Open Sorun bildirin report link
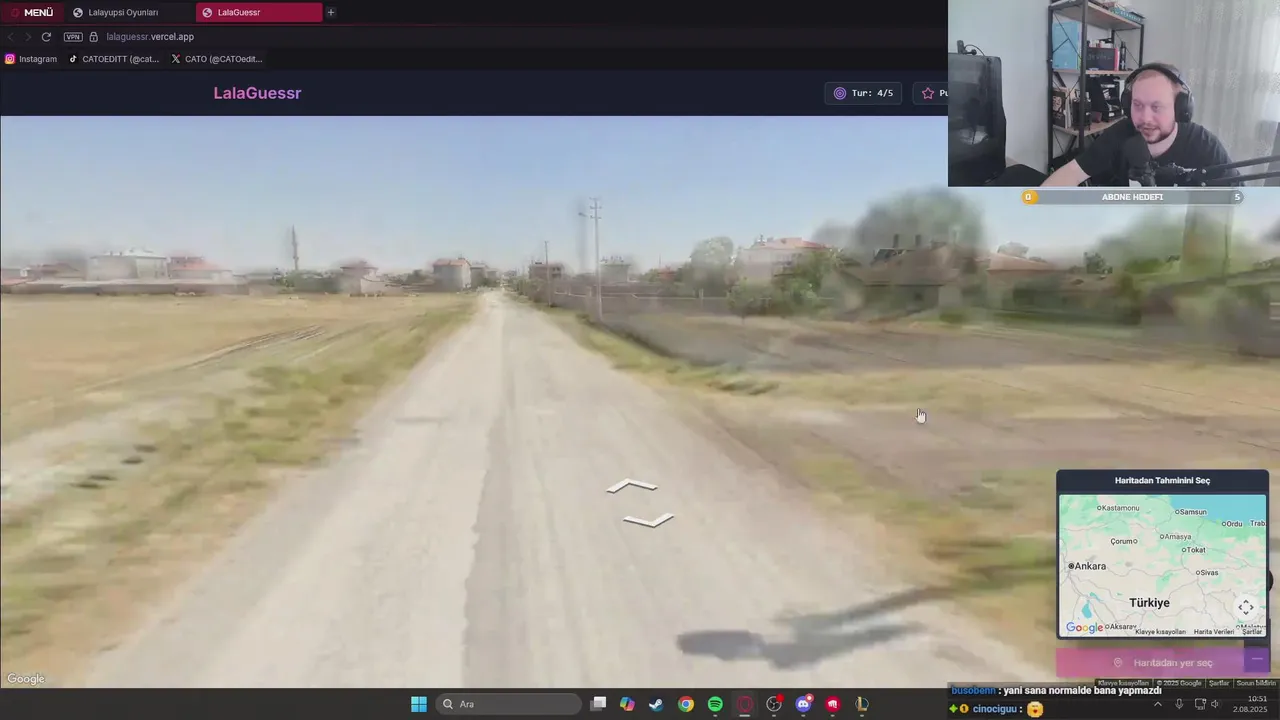The image size is (1280, 720). (x=1256, y=683)
